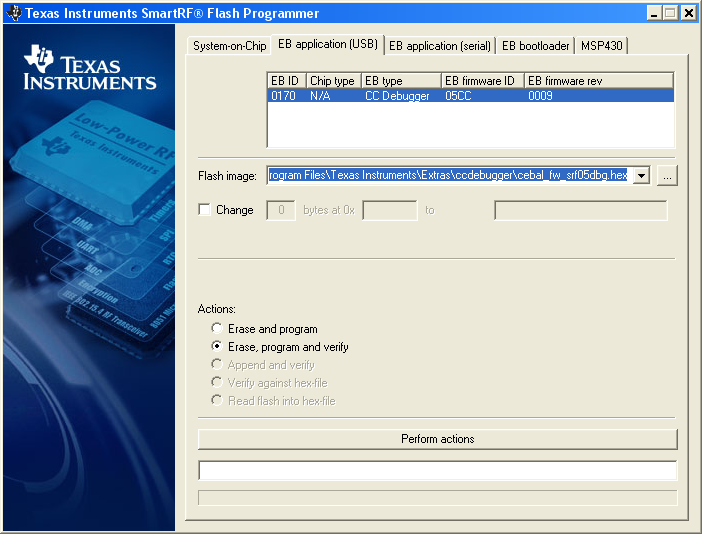Click the white status message box
The width and height of the screenshot is (702, 534).
[x=437, y=470]
